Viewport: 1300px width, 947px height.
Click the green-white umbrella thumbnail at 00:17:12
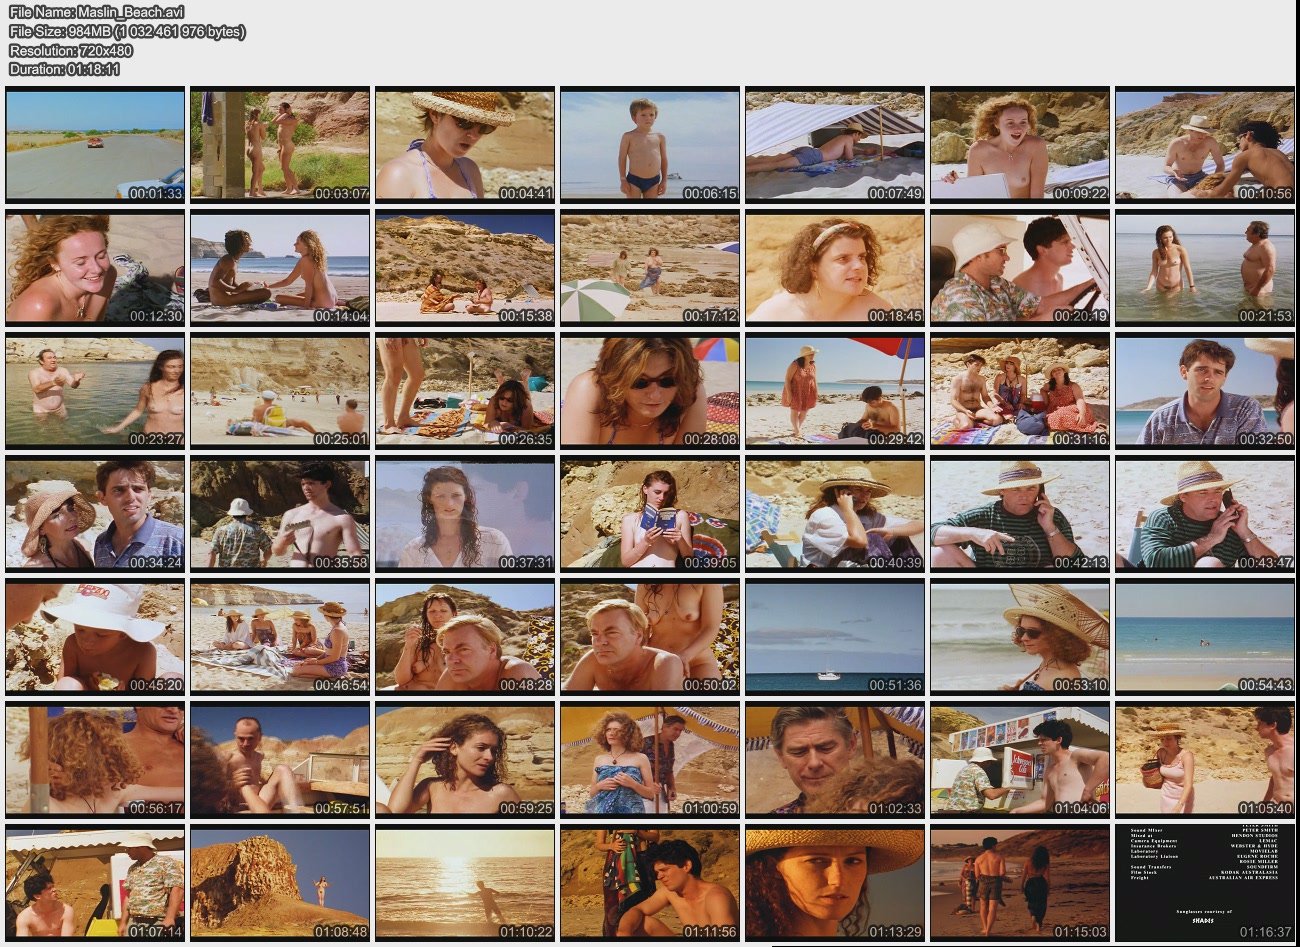[x=650, y=268]
